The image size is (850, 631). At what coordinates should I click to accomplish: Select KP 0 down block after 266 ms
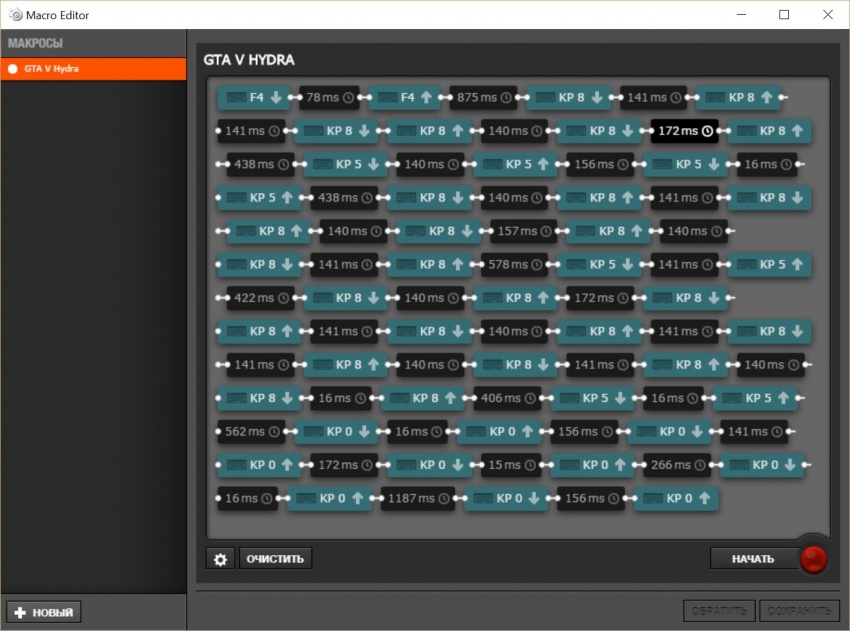coord(762,465)
